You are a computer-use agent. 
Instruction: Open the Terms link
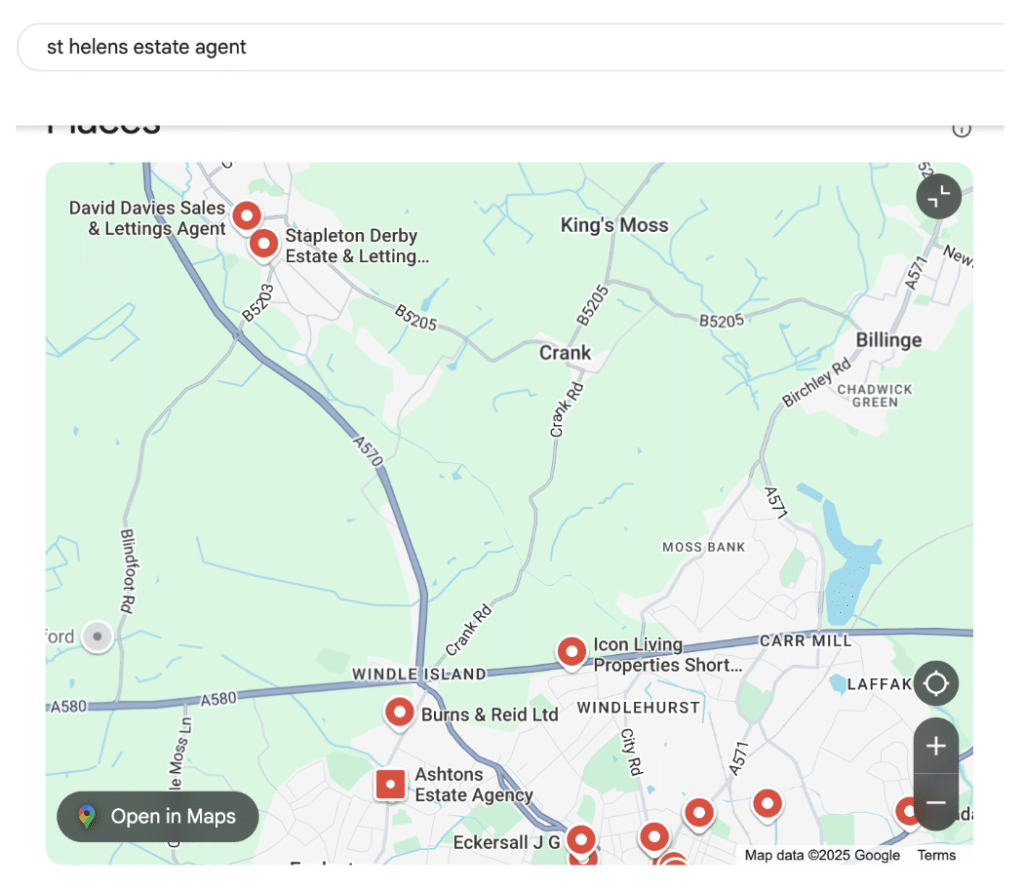coord(936,855)
